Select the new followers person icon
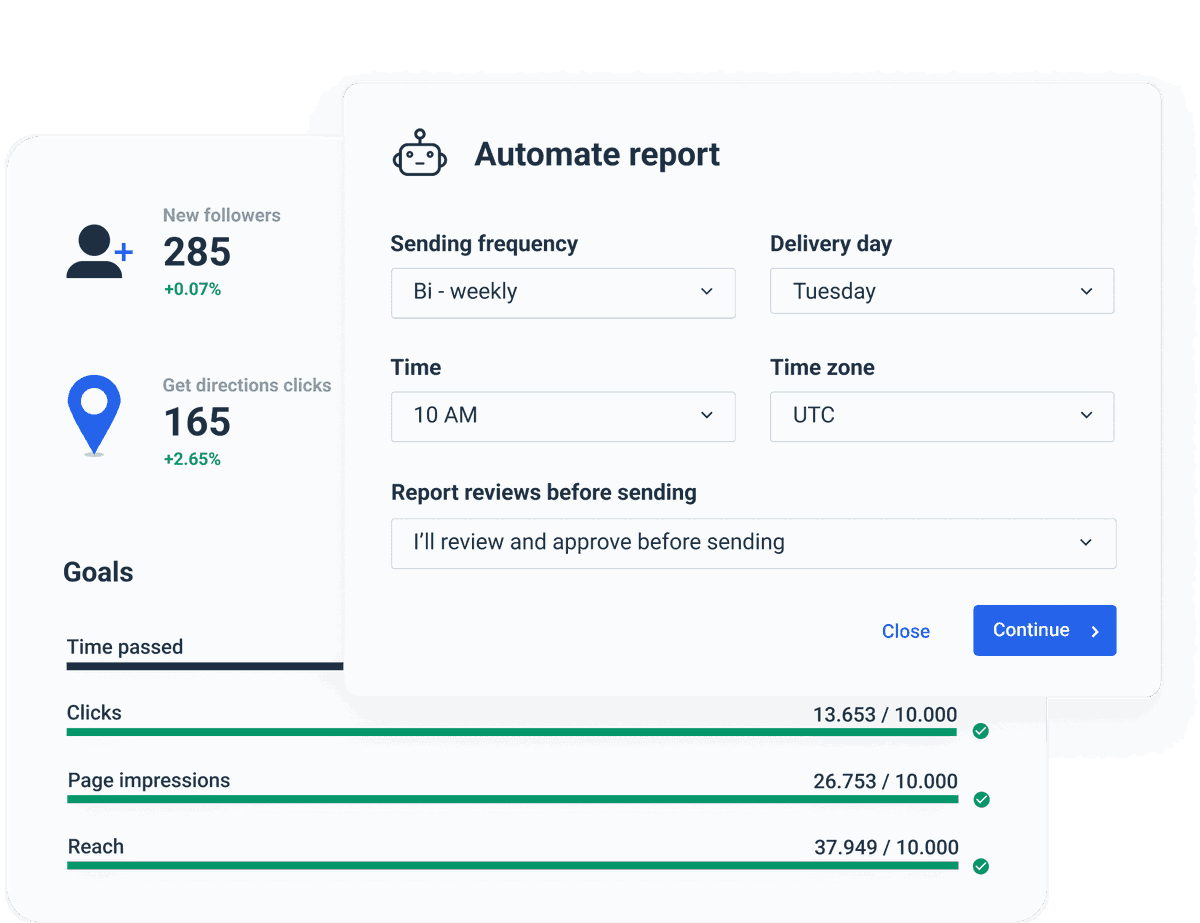 (x=97, y=250)
